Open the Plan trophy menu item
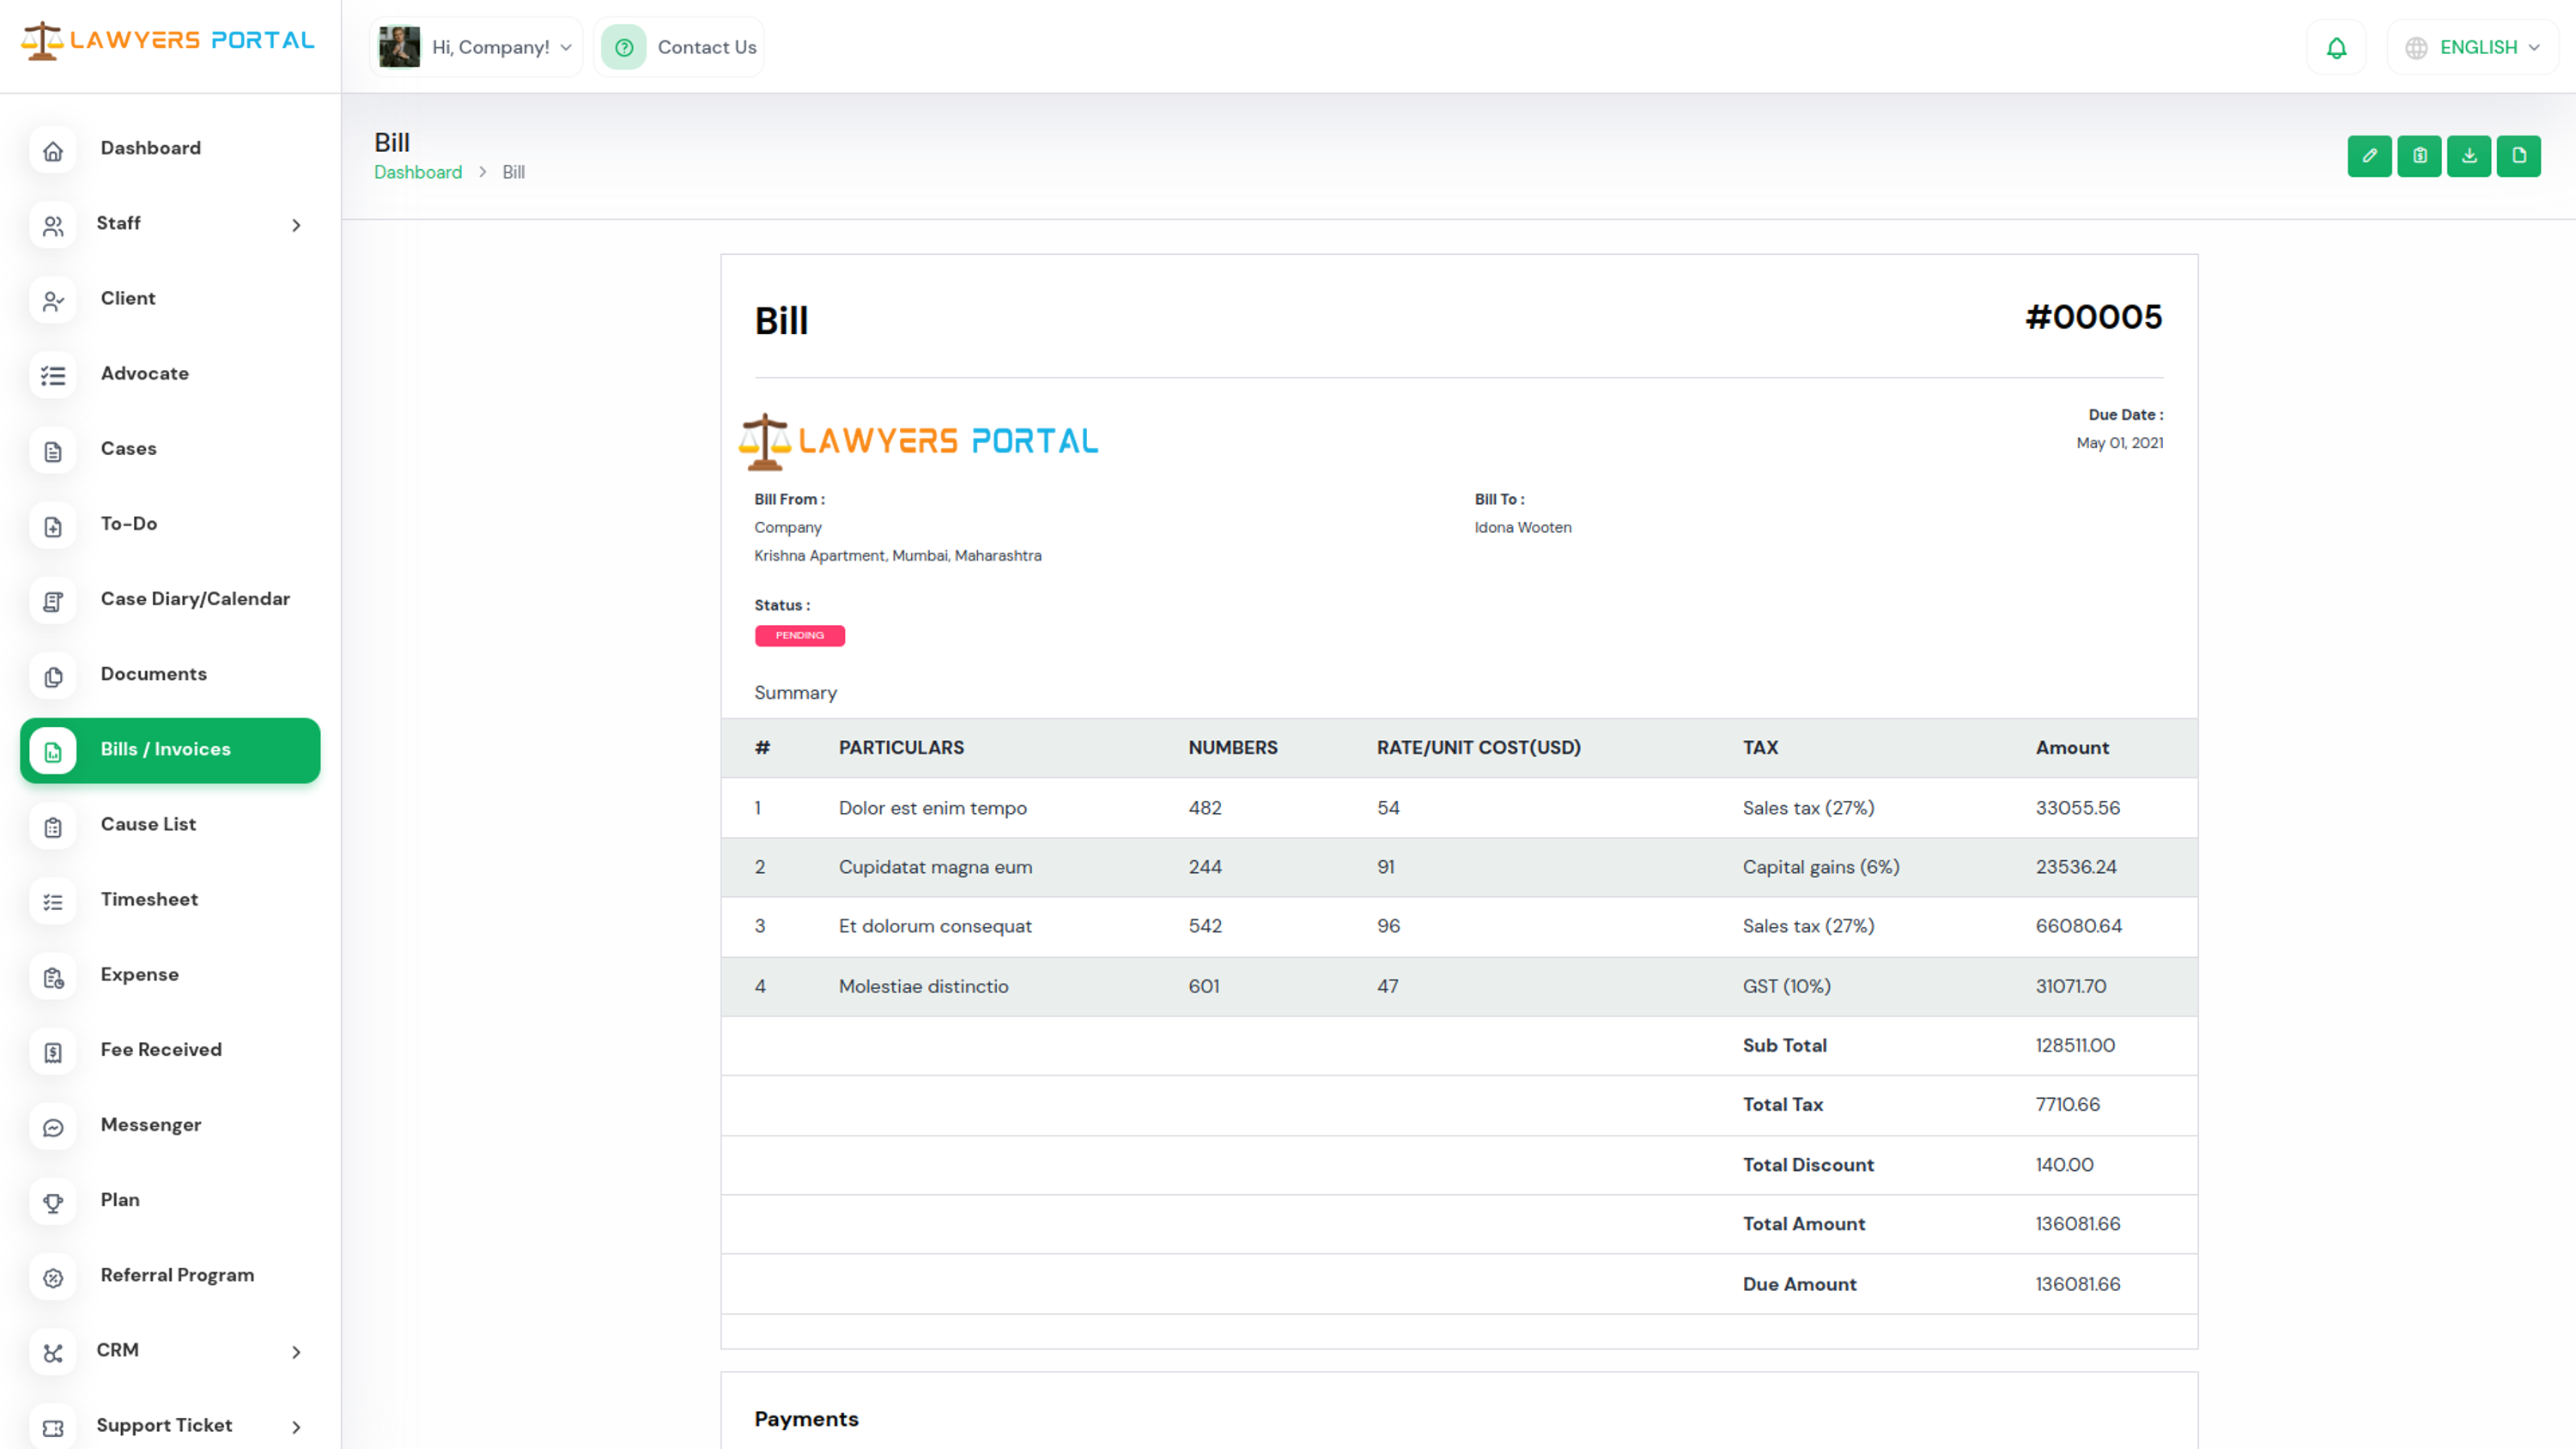 (x=120, y=1200)
